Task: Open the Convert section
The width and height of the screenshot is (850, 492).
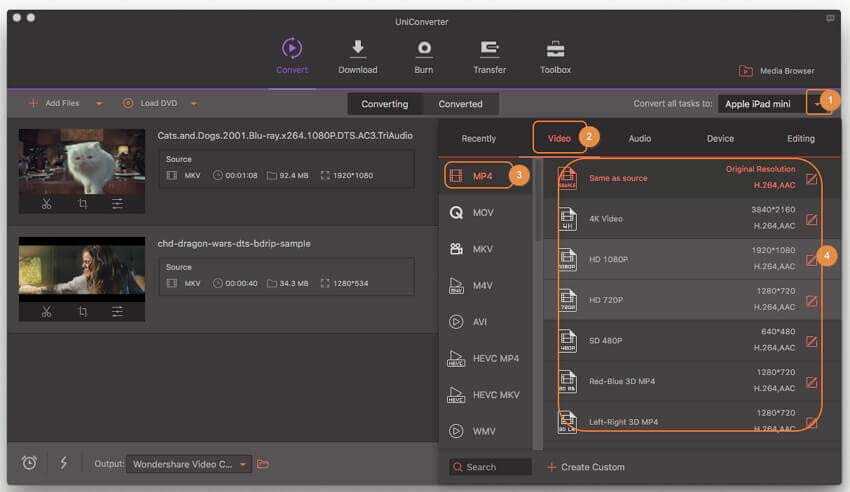Action: point(292,55)
